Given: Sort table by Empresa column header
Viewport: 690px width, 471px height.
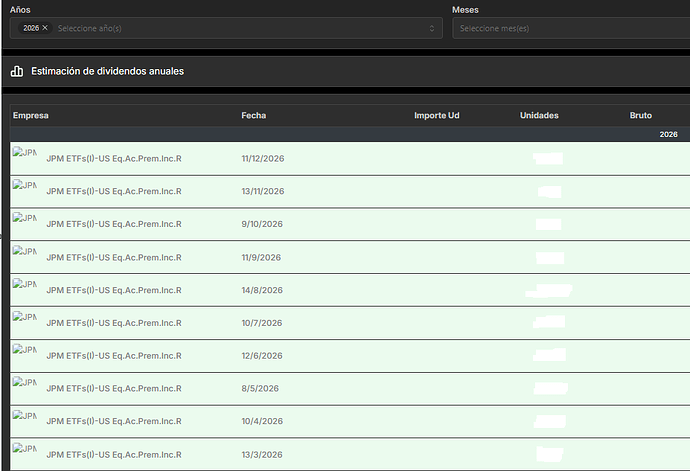Looking at the screenshot, I should point(31,116).
